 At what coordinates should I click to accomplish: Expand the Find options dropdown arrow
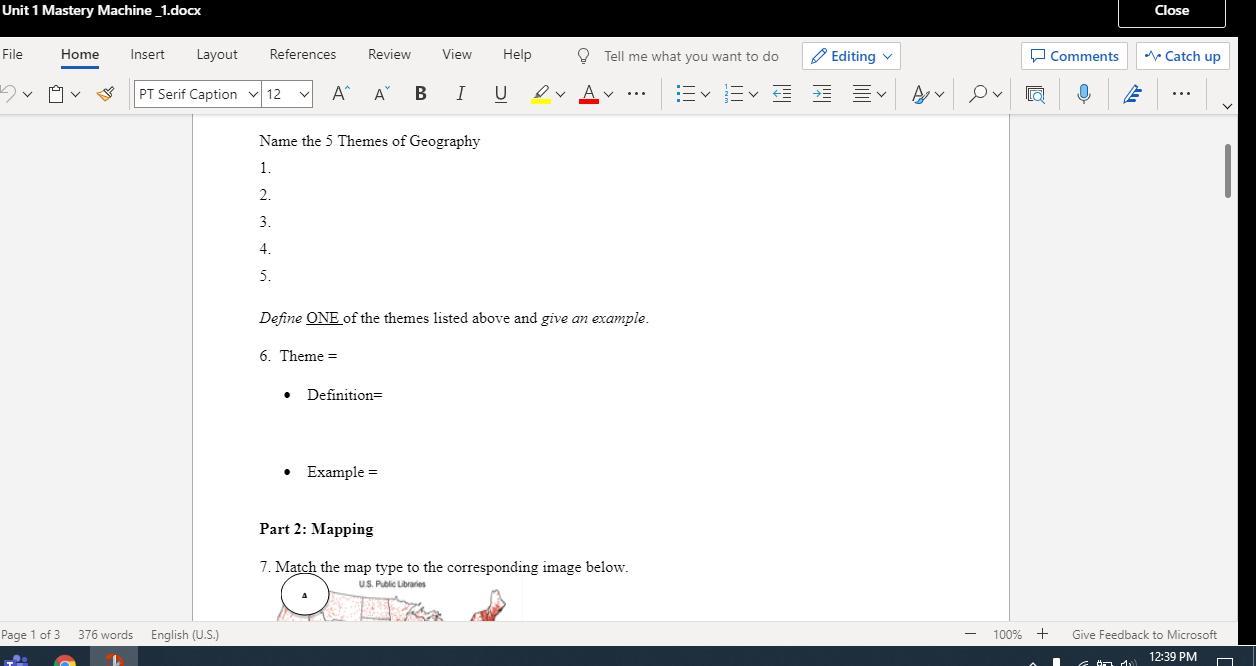click(997, 94)
